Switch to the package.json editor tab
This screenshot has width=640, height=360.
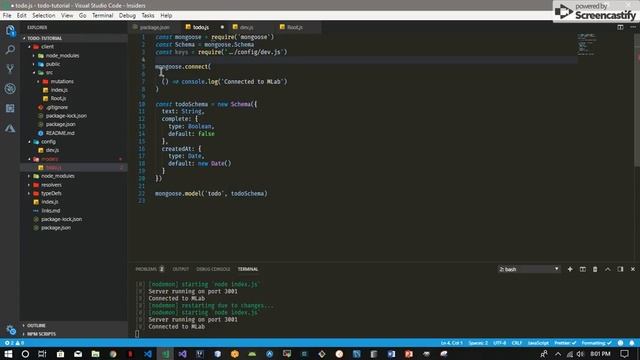point(154,27)
